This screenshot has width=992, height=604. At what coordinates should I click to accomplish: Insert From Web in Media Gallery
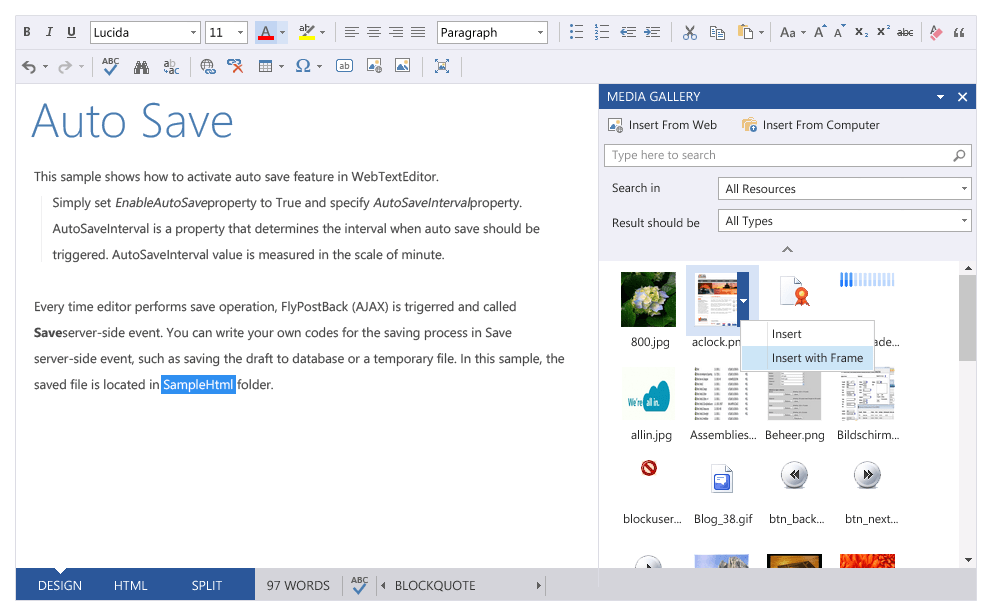(663, 125)
